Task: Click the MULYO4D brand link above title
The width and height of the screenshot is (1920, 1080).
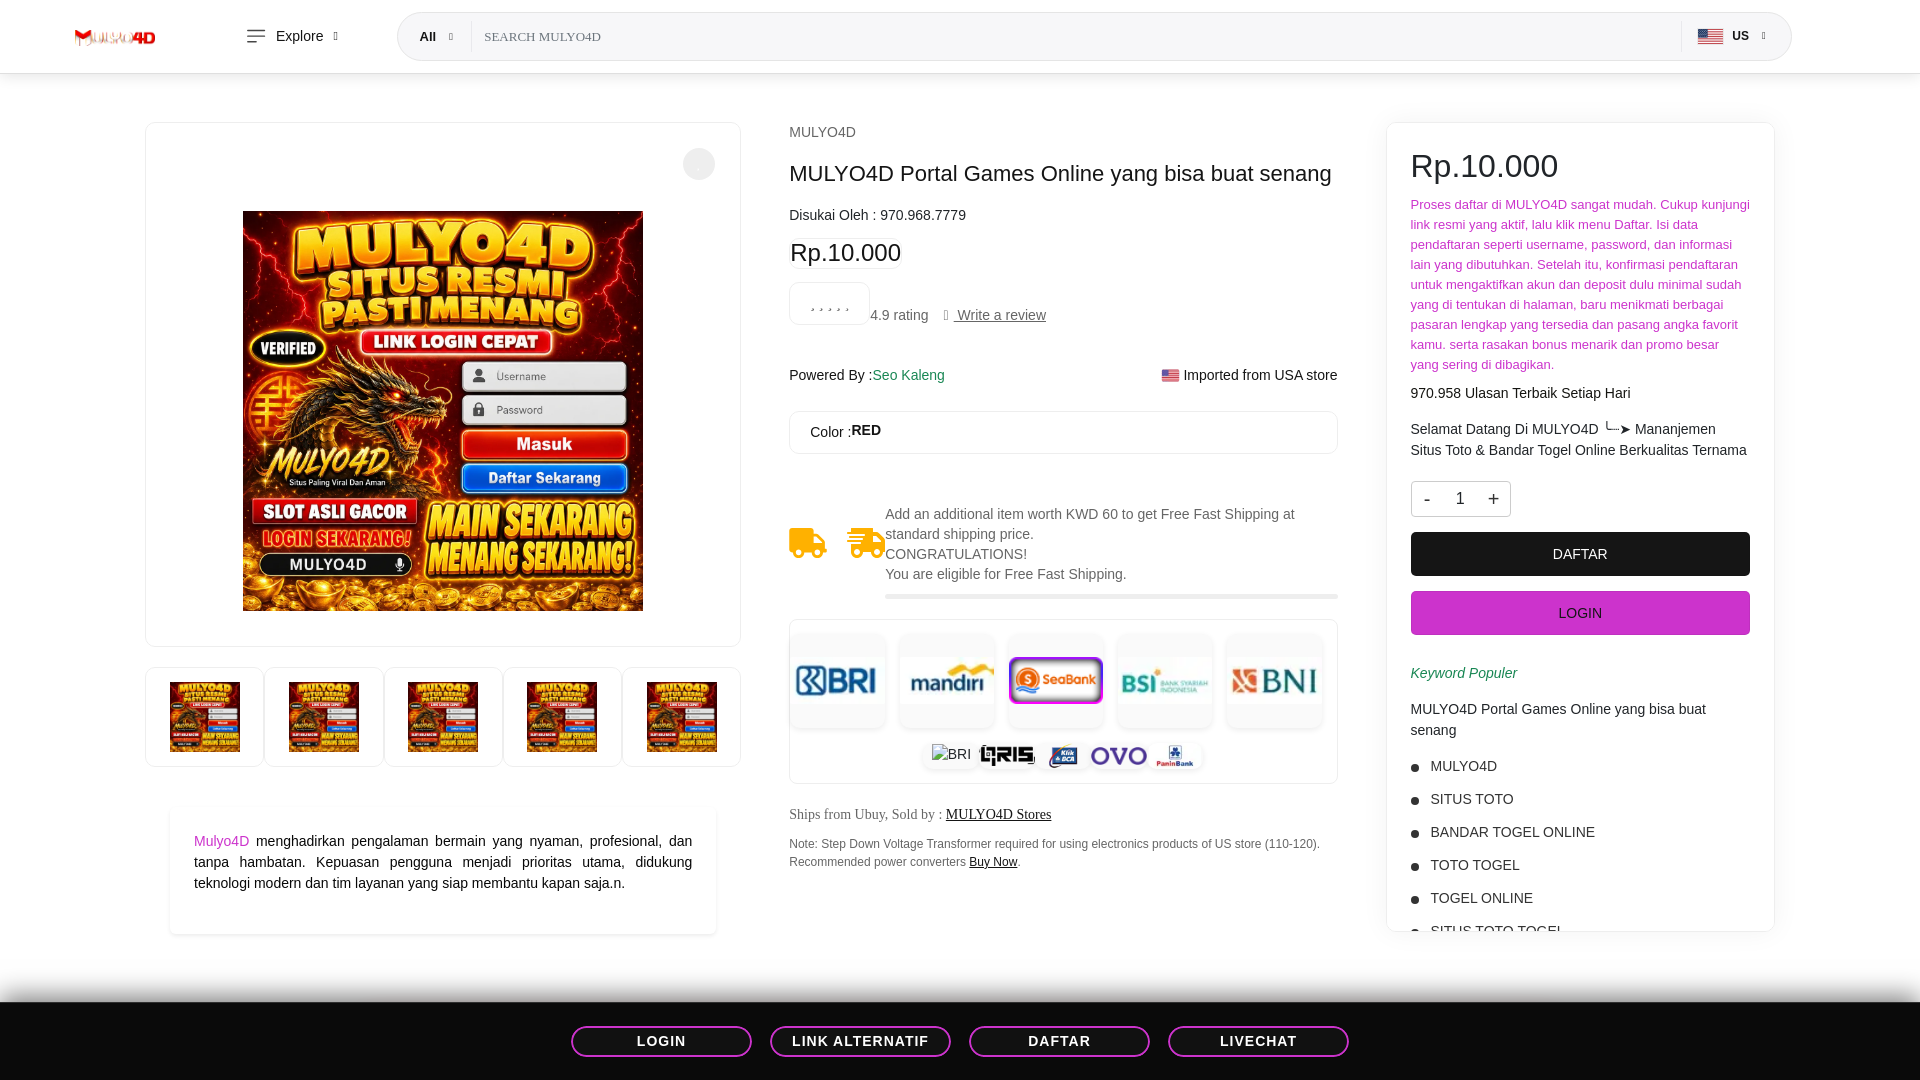Action: 822,132
